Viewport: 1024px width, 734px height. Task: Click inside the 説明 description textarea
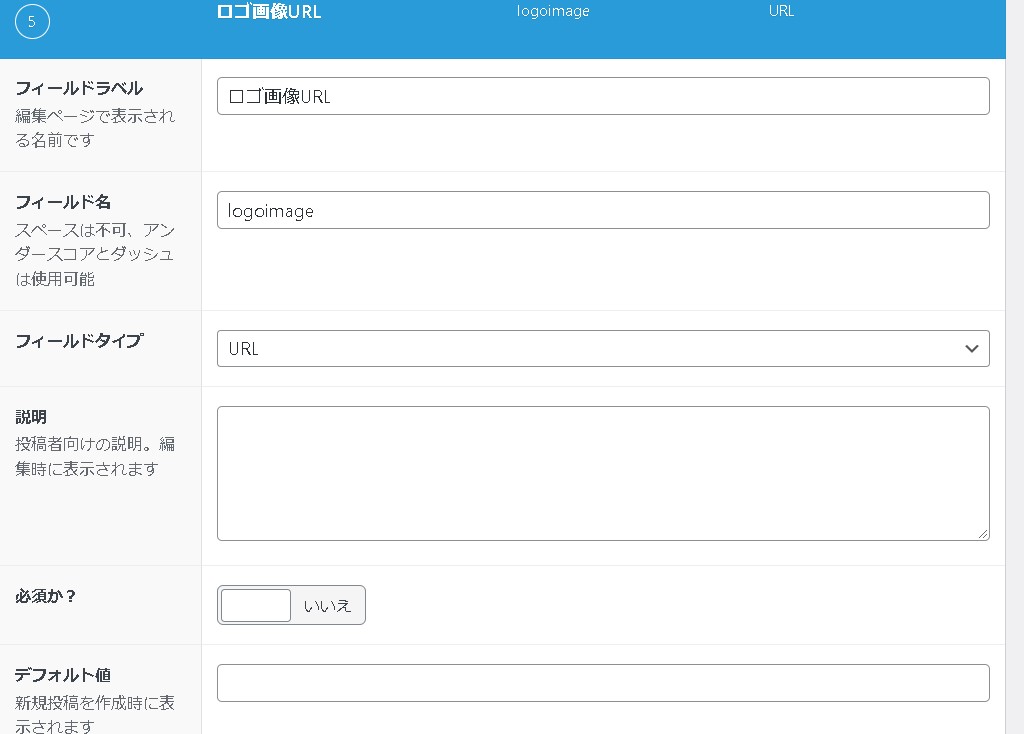coord(602,473)
